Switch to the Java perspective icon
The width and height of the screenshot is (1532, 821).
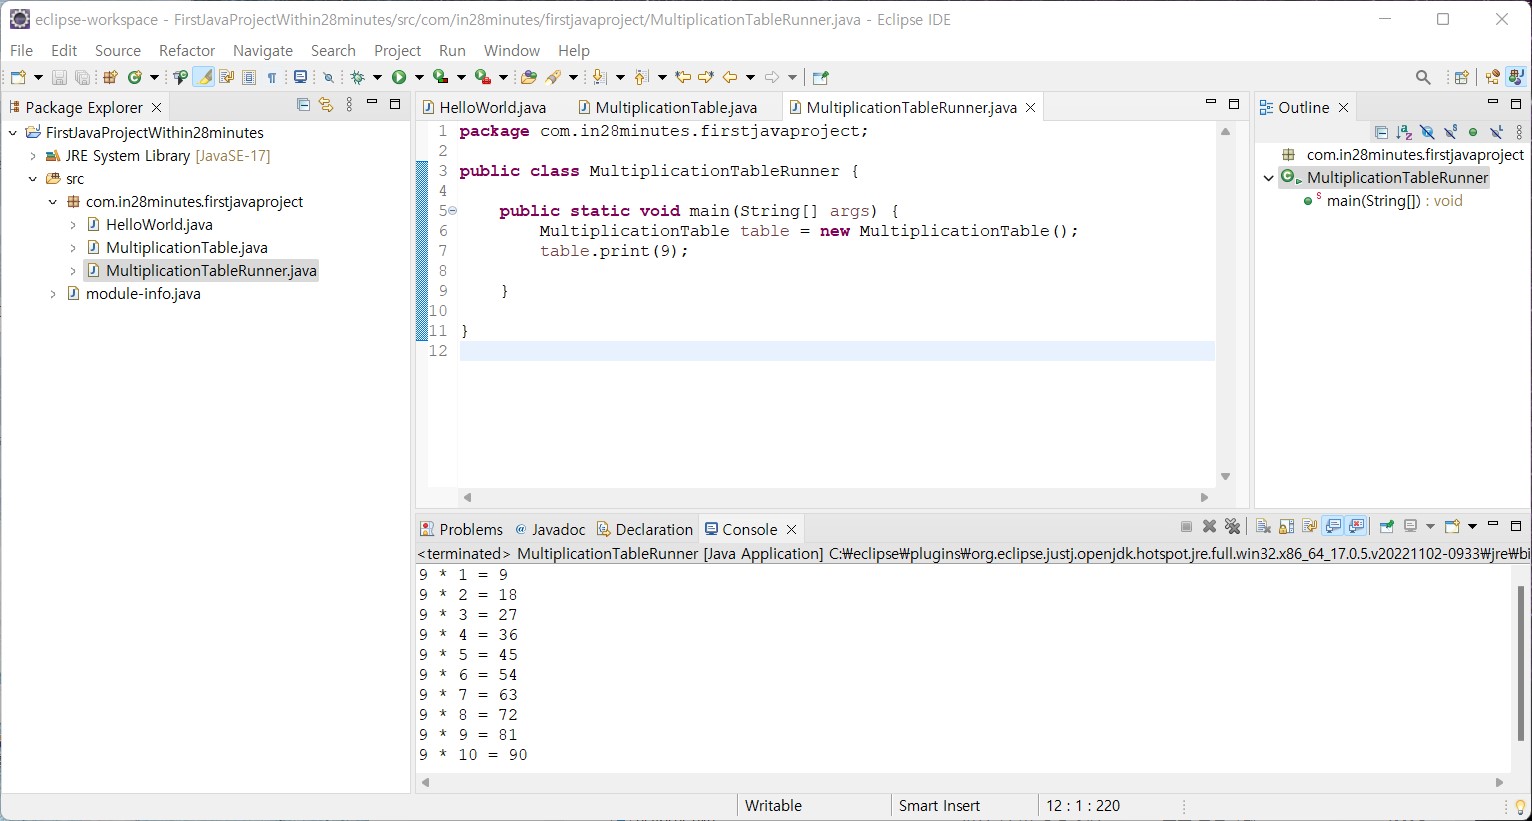coord(1516,77)
